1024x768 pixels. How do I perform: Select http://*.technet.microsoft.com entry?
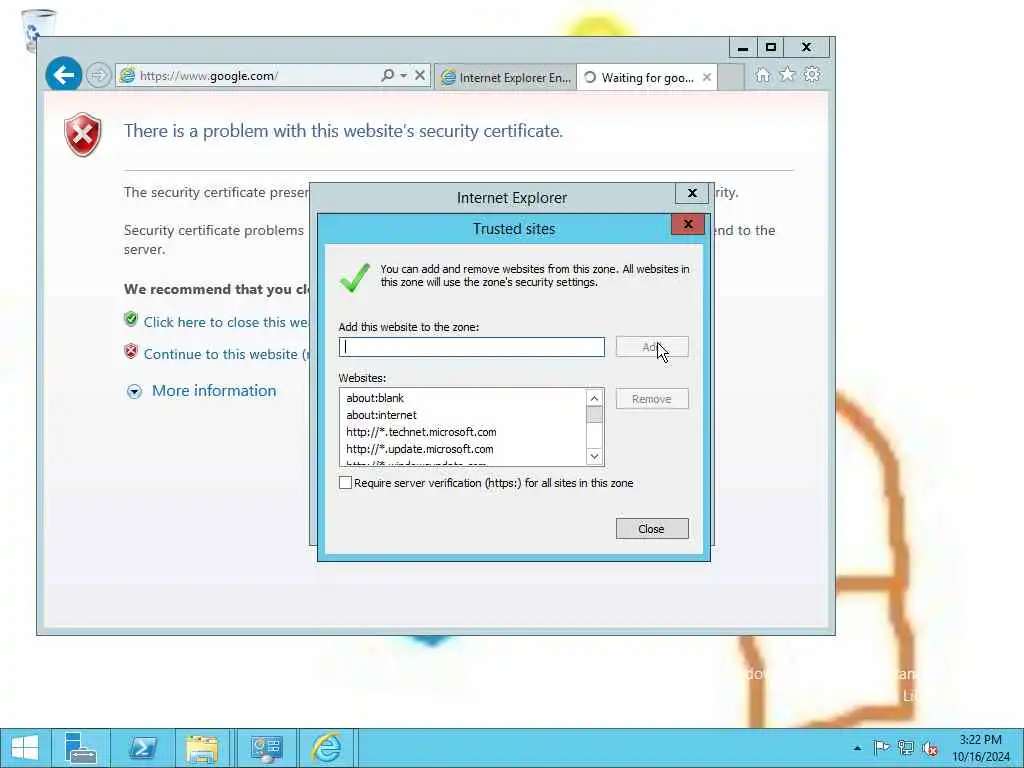click(463, 432)
